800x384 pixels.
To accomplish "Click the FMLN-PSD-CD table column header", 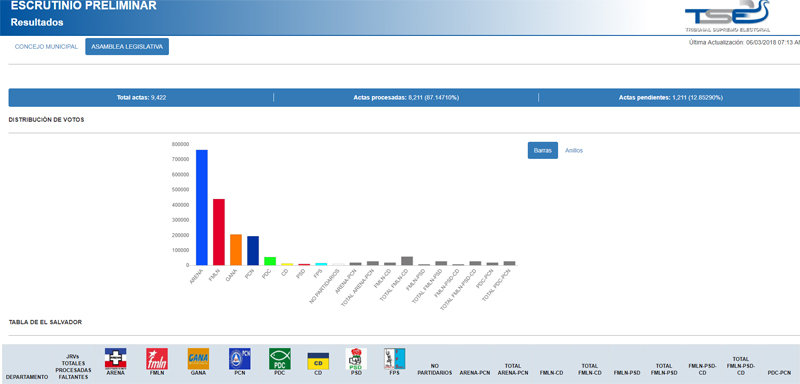I will [x=702, y=369].
